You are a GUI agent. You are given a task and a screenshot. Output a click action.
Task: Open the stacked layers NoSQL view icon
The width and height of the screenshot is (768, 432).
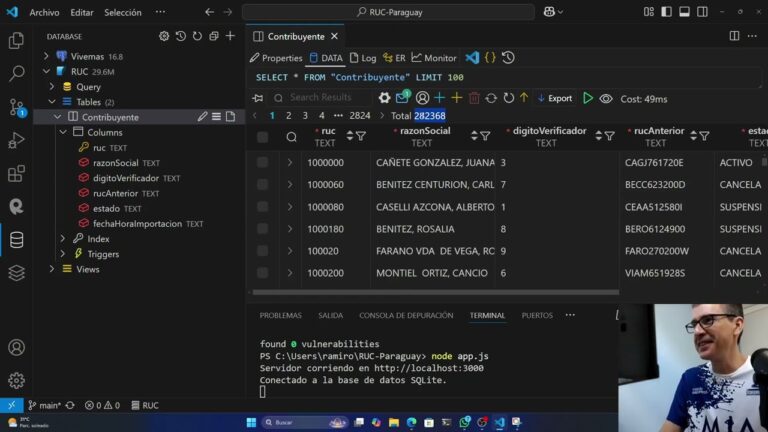(16, 273)
